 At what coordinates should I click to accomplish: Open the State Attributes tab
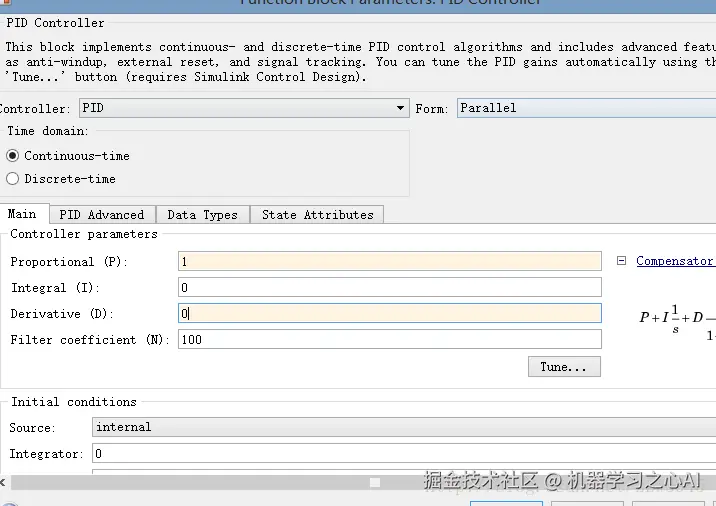coord(318,215)
